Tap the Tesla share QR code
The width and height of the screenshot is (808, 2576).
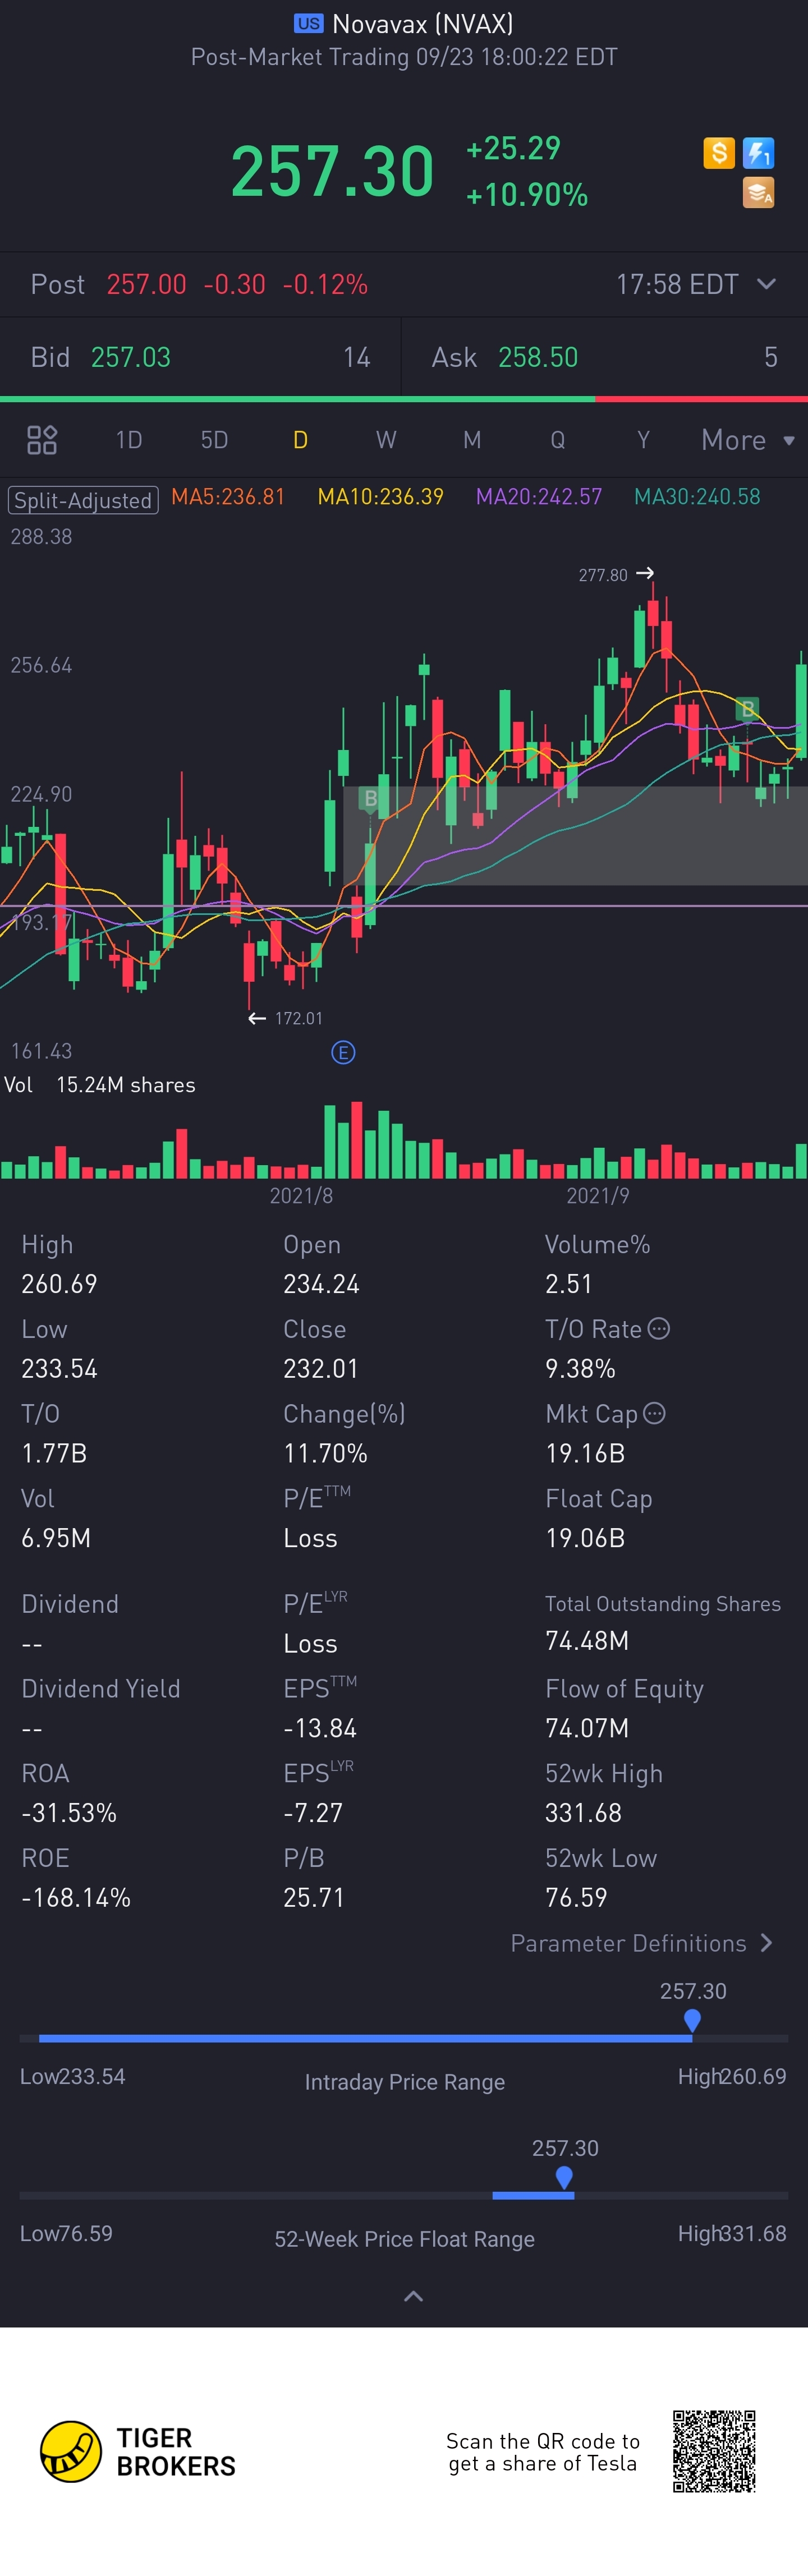(x=714, y=2451)
